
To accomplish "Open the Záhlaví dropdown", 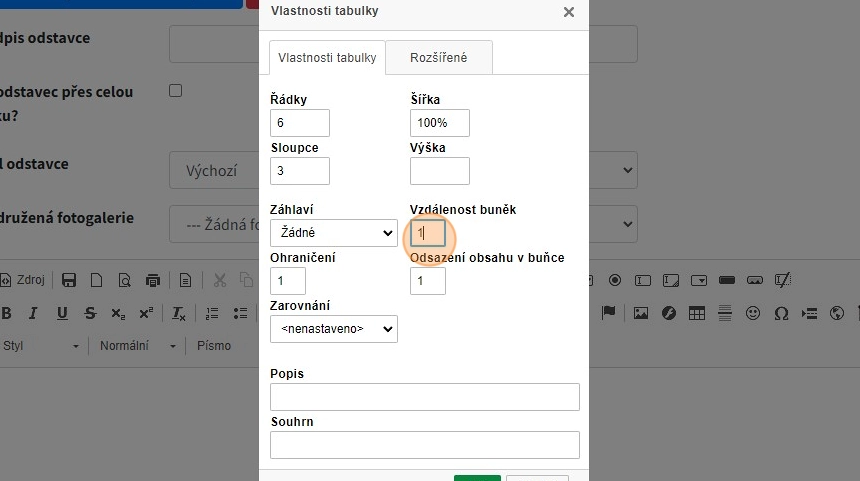I will (x=333, y=233).
